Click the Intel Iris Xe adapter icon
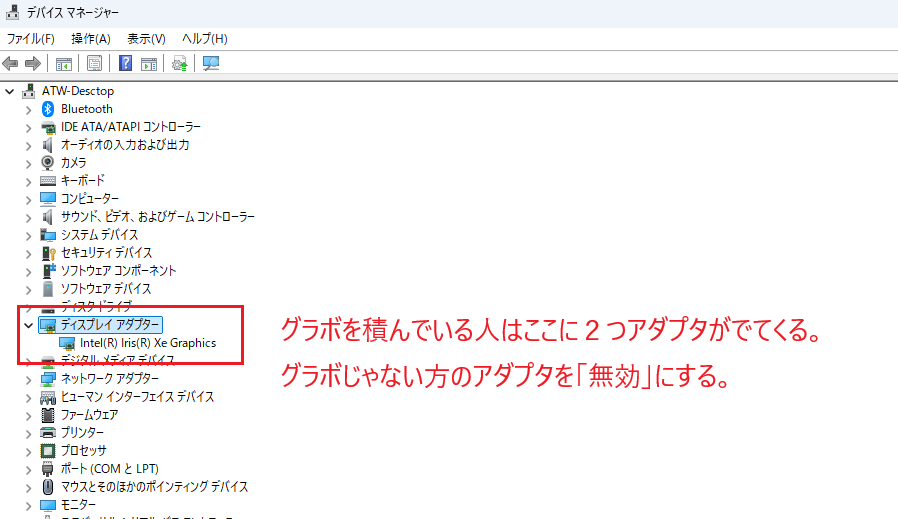898x519 pixels. pos(67,343)
